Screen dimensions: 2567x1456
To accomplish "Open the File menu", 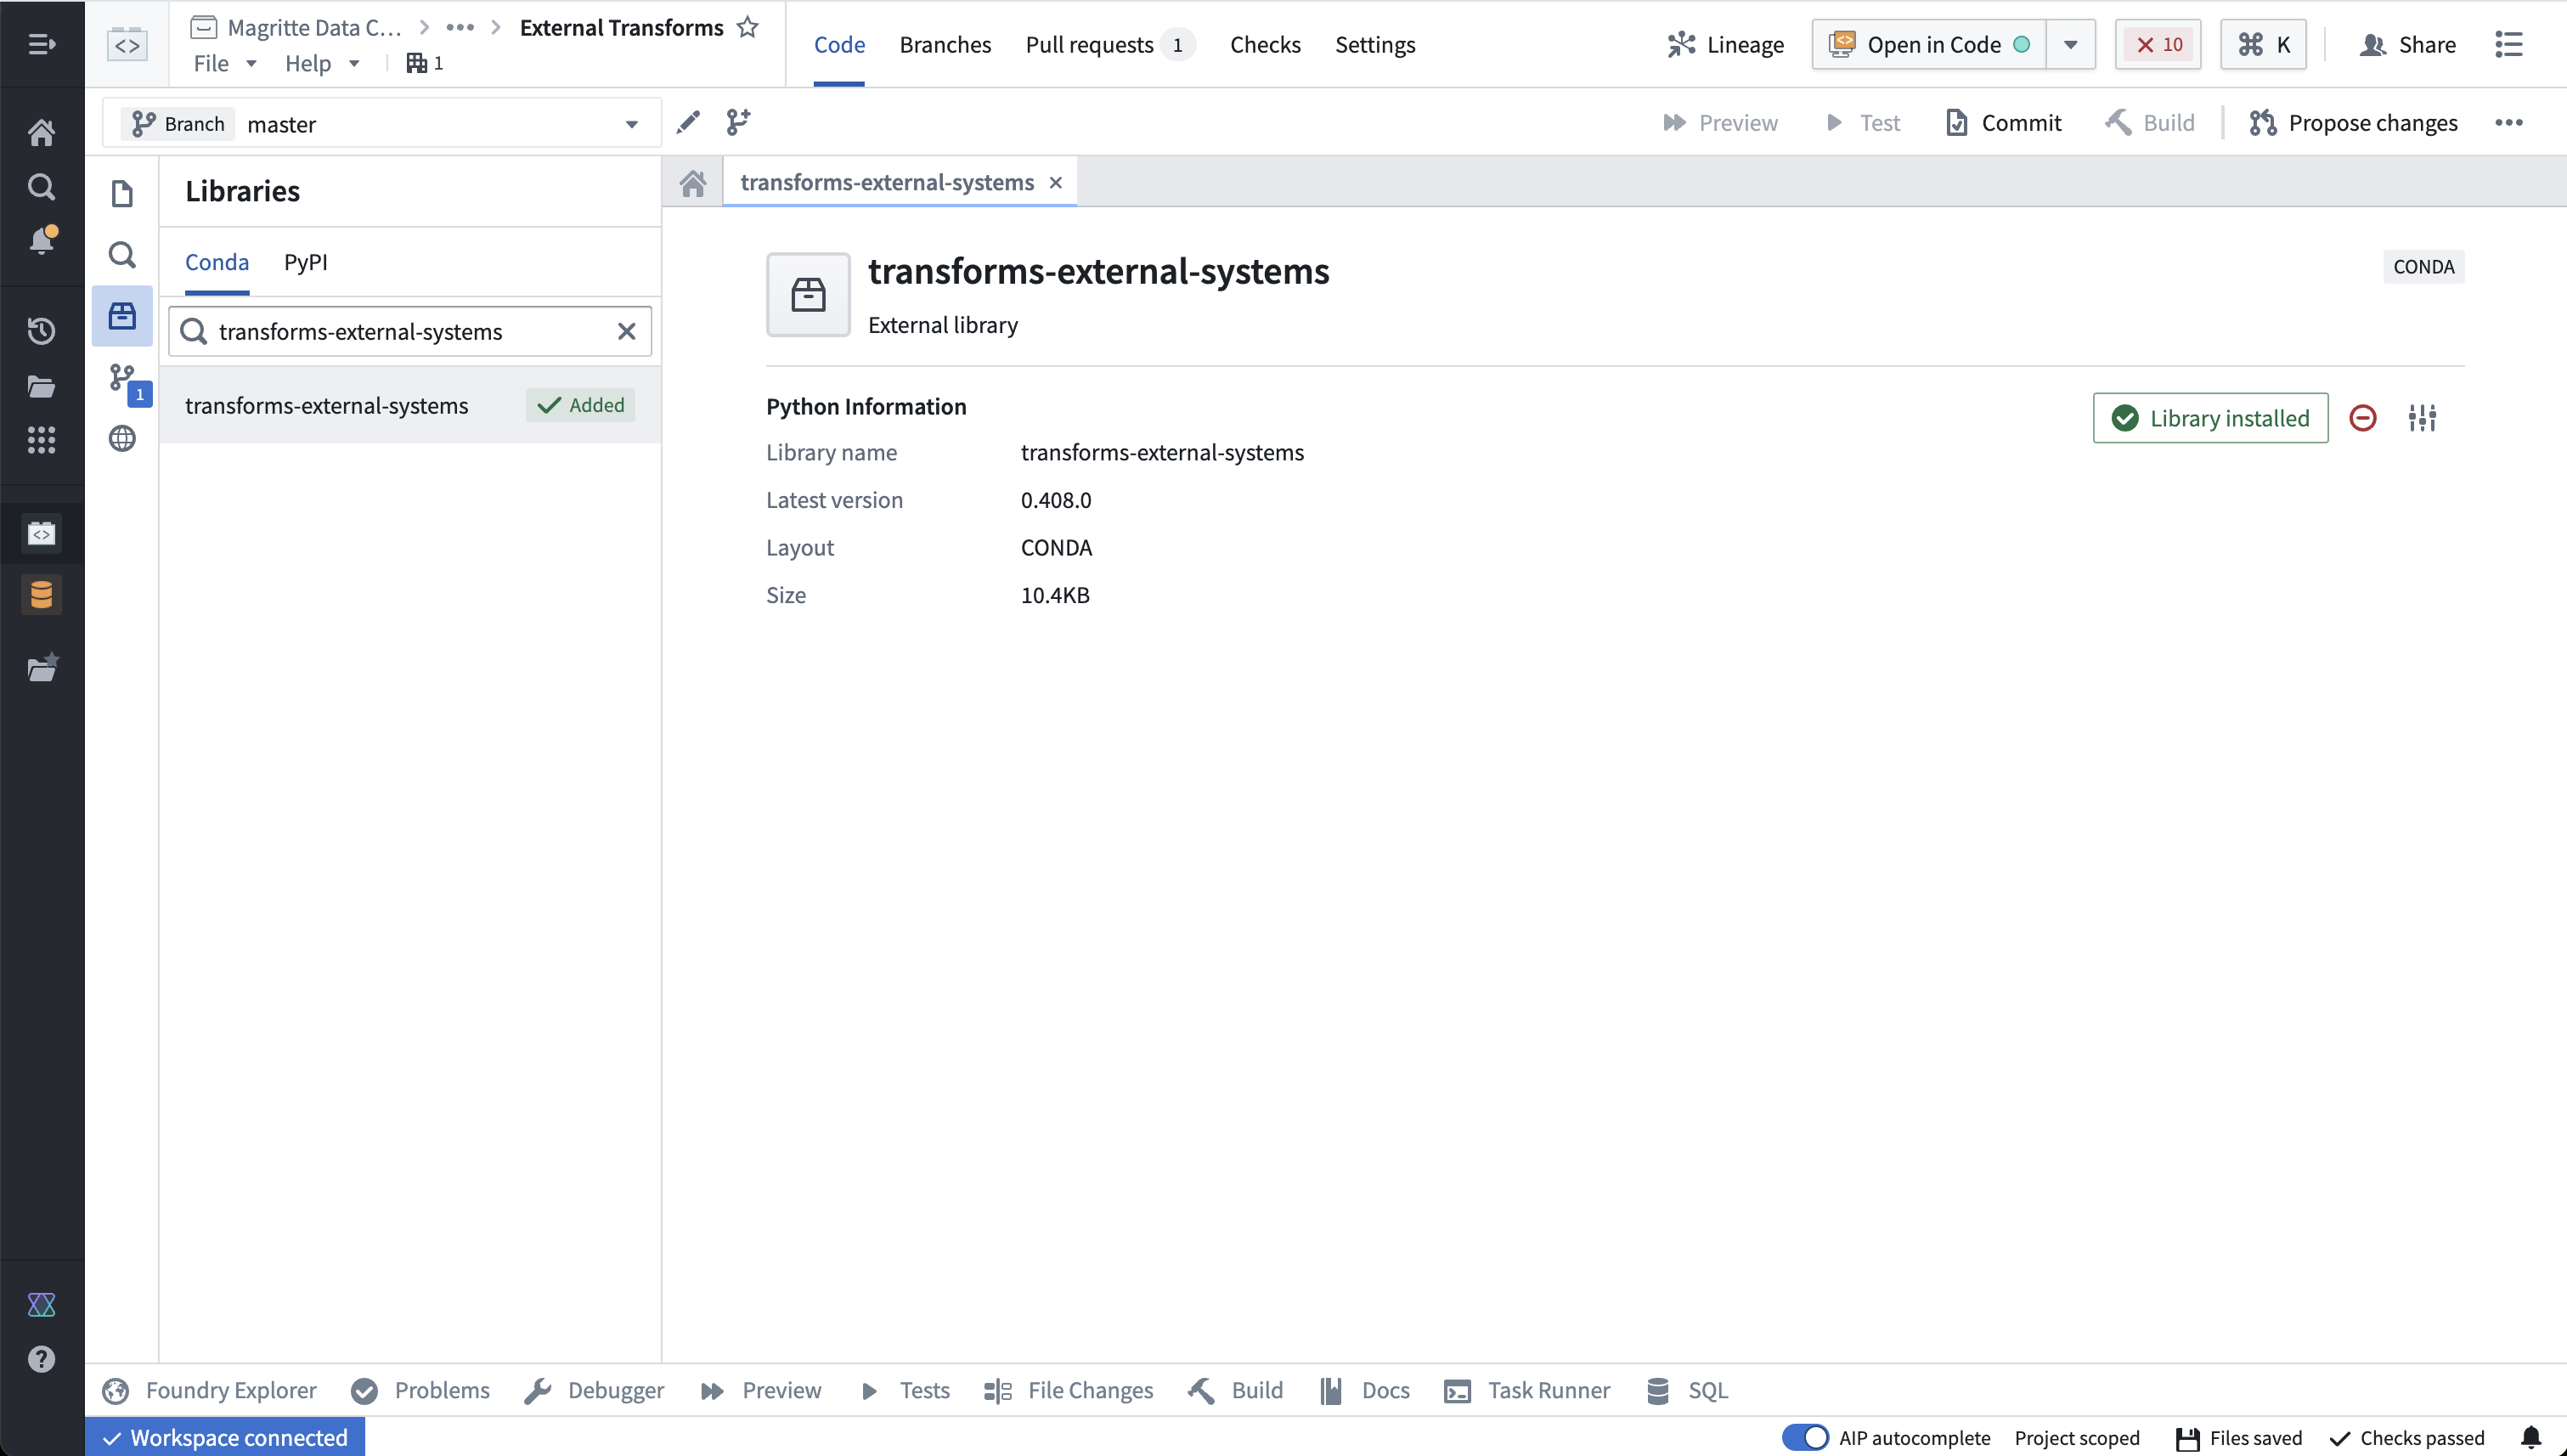I will (225, 63).
